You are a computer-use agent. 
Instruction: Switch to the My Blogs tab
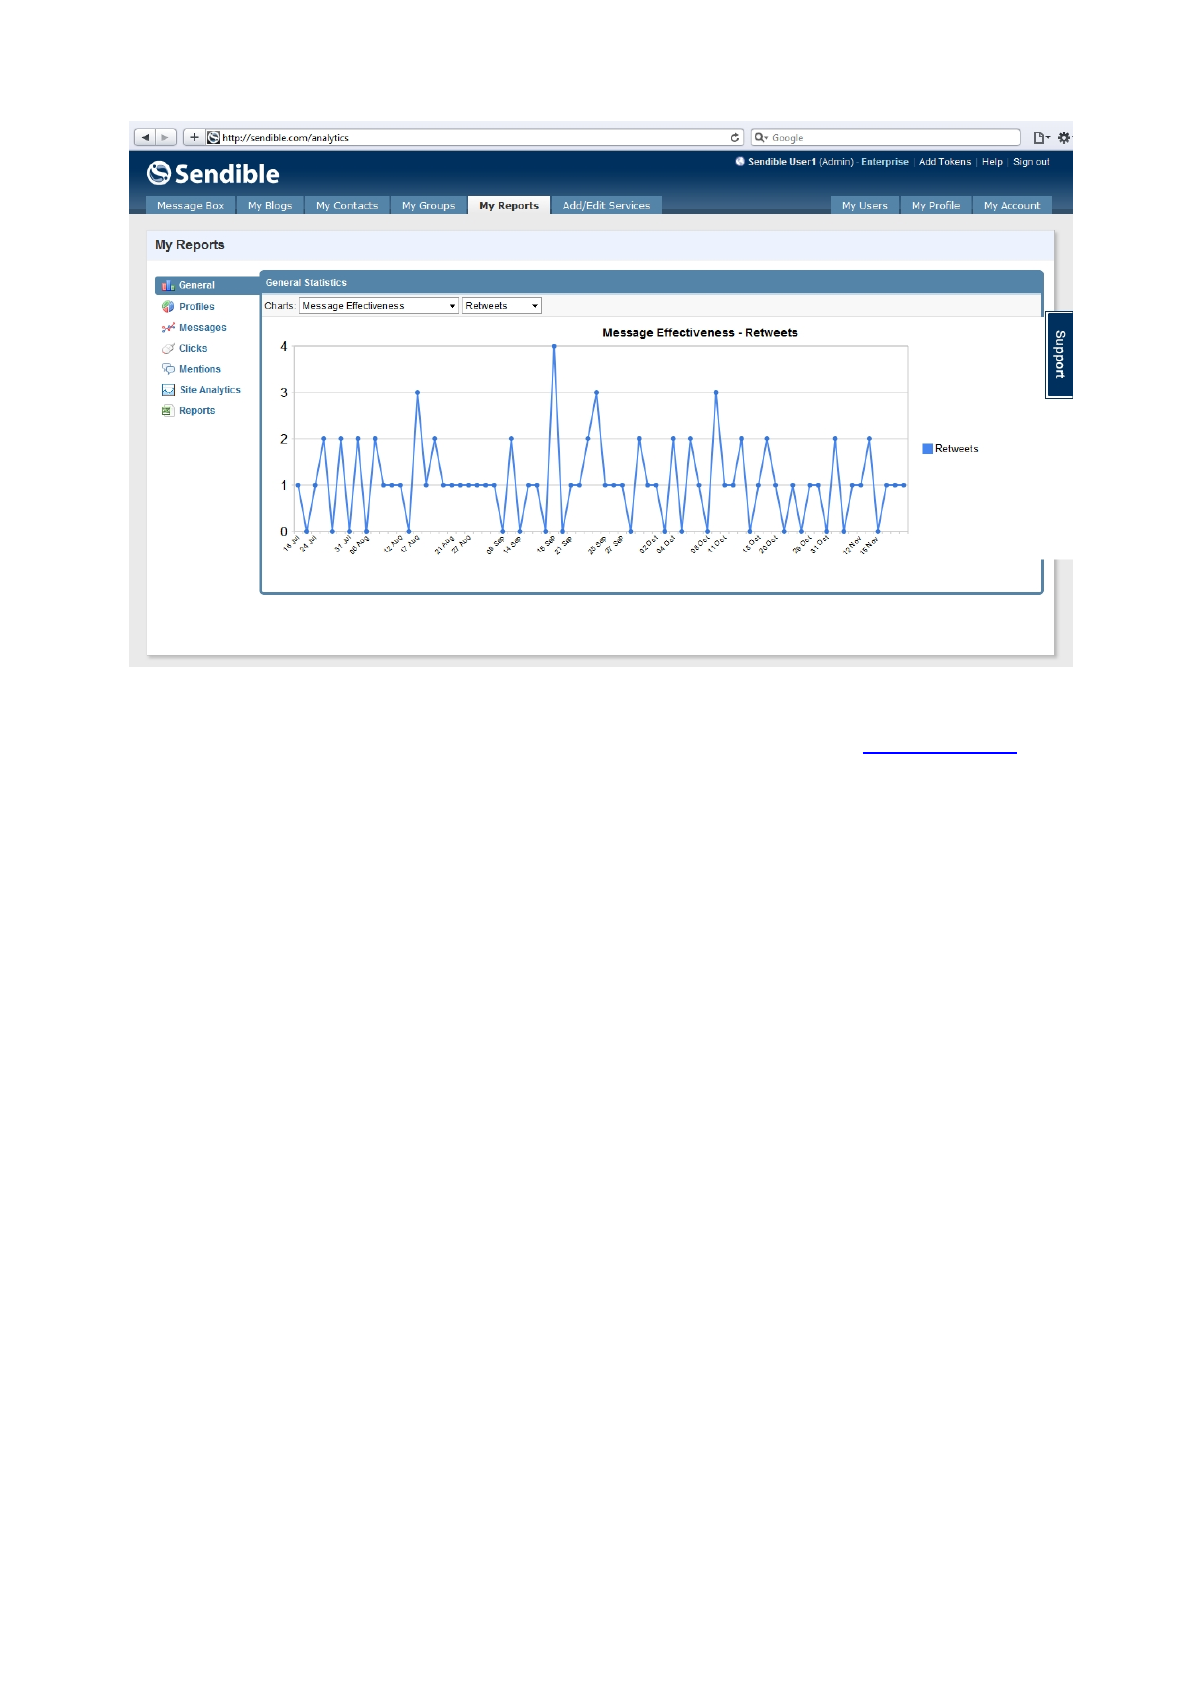coord(270,205)
